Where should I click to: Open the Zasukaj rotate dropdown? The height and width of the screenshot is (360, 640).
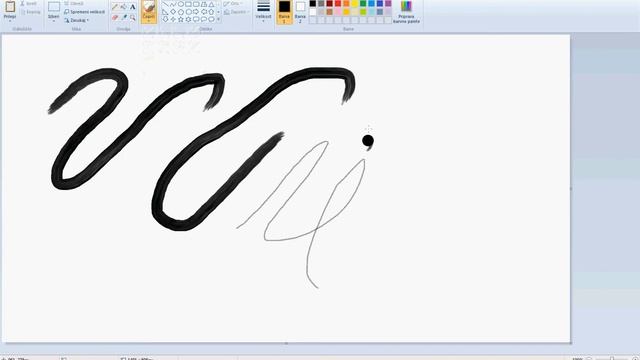77,20
